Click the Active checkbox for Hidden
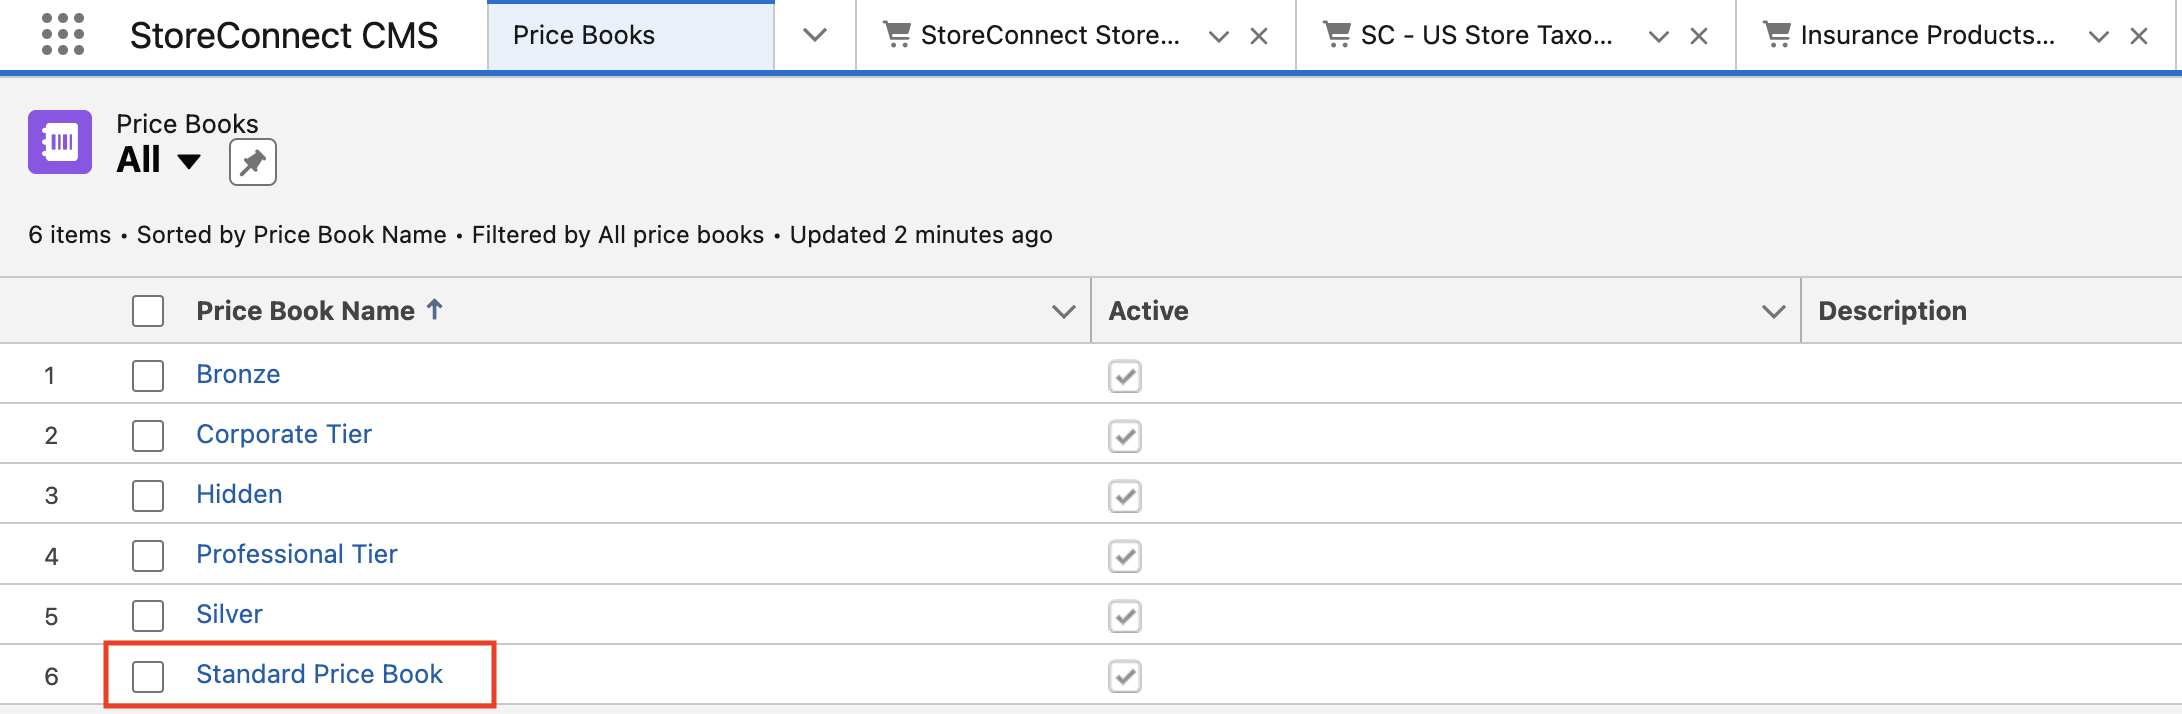The height and width of the screenshot is (714, 2182). pos(1125,496)
